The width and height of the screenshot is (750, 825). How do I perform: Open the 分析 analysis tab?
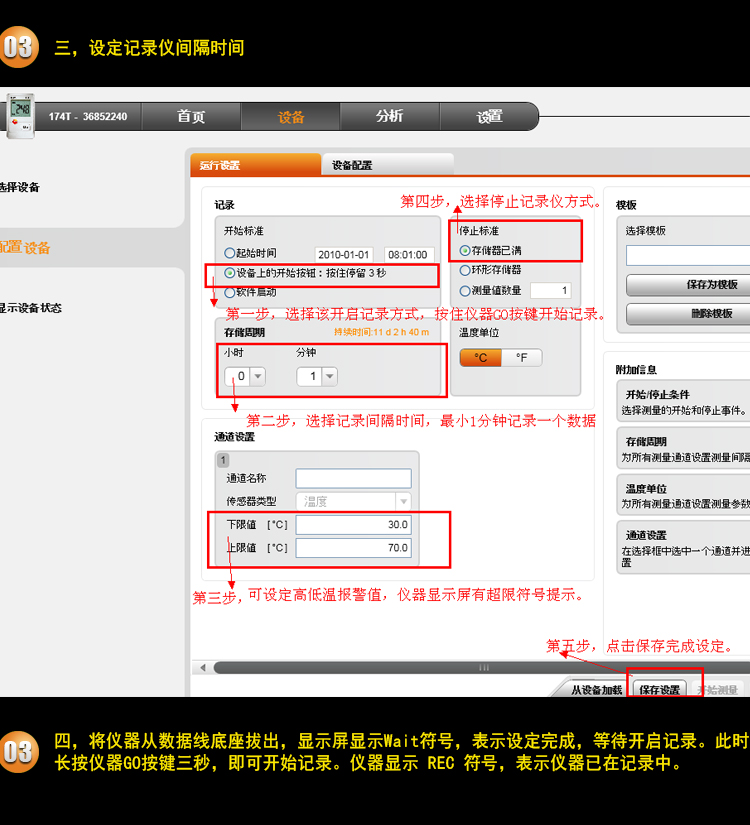[x=389, y=117]
